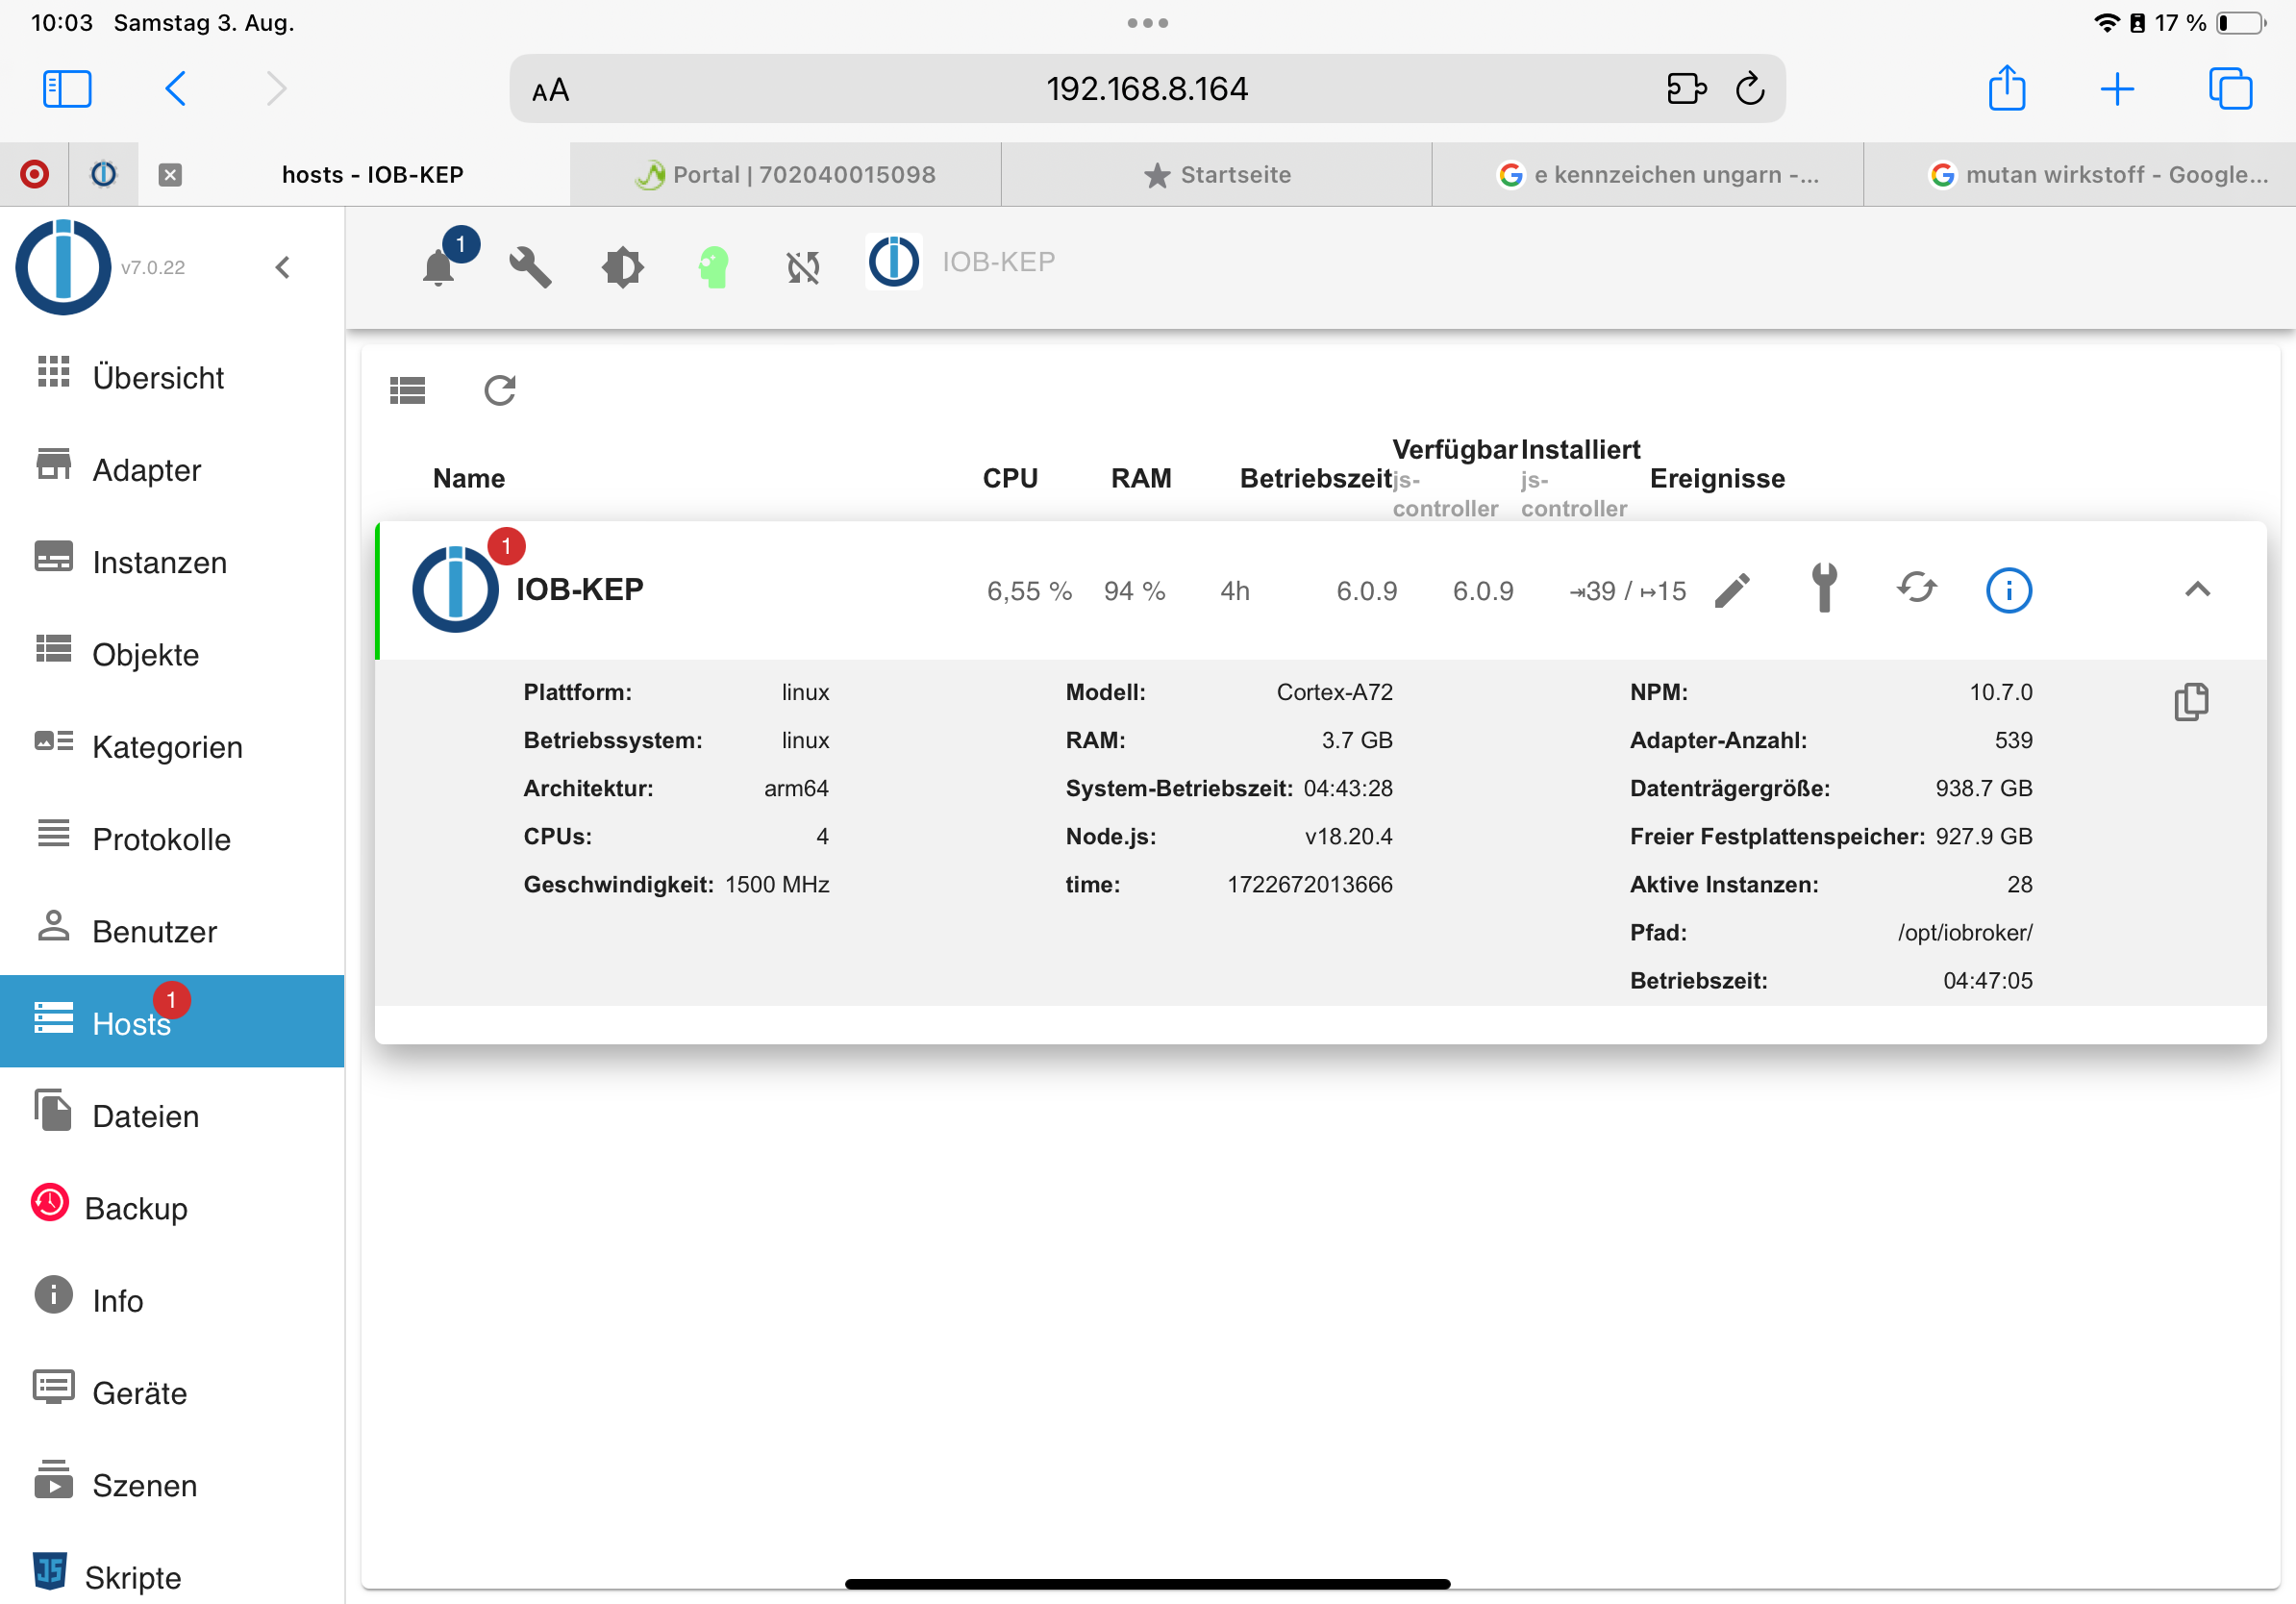Show IOB-KEP host information icon
The image size is (2296, 1604).
[2008, 590]
